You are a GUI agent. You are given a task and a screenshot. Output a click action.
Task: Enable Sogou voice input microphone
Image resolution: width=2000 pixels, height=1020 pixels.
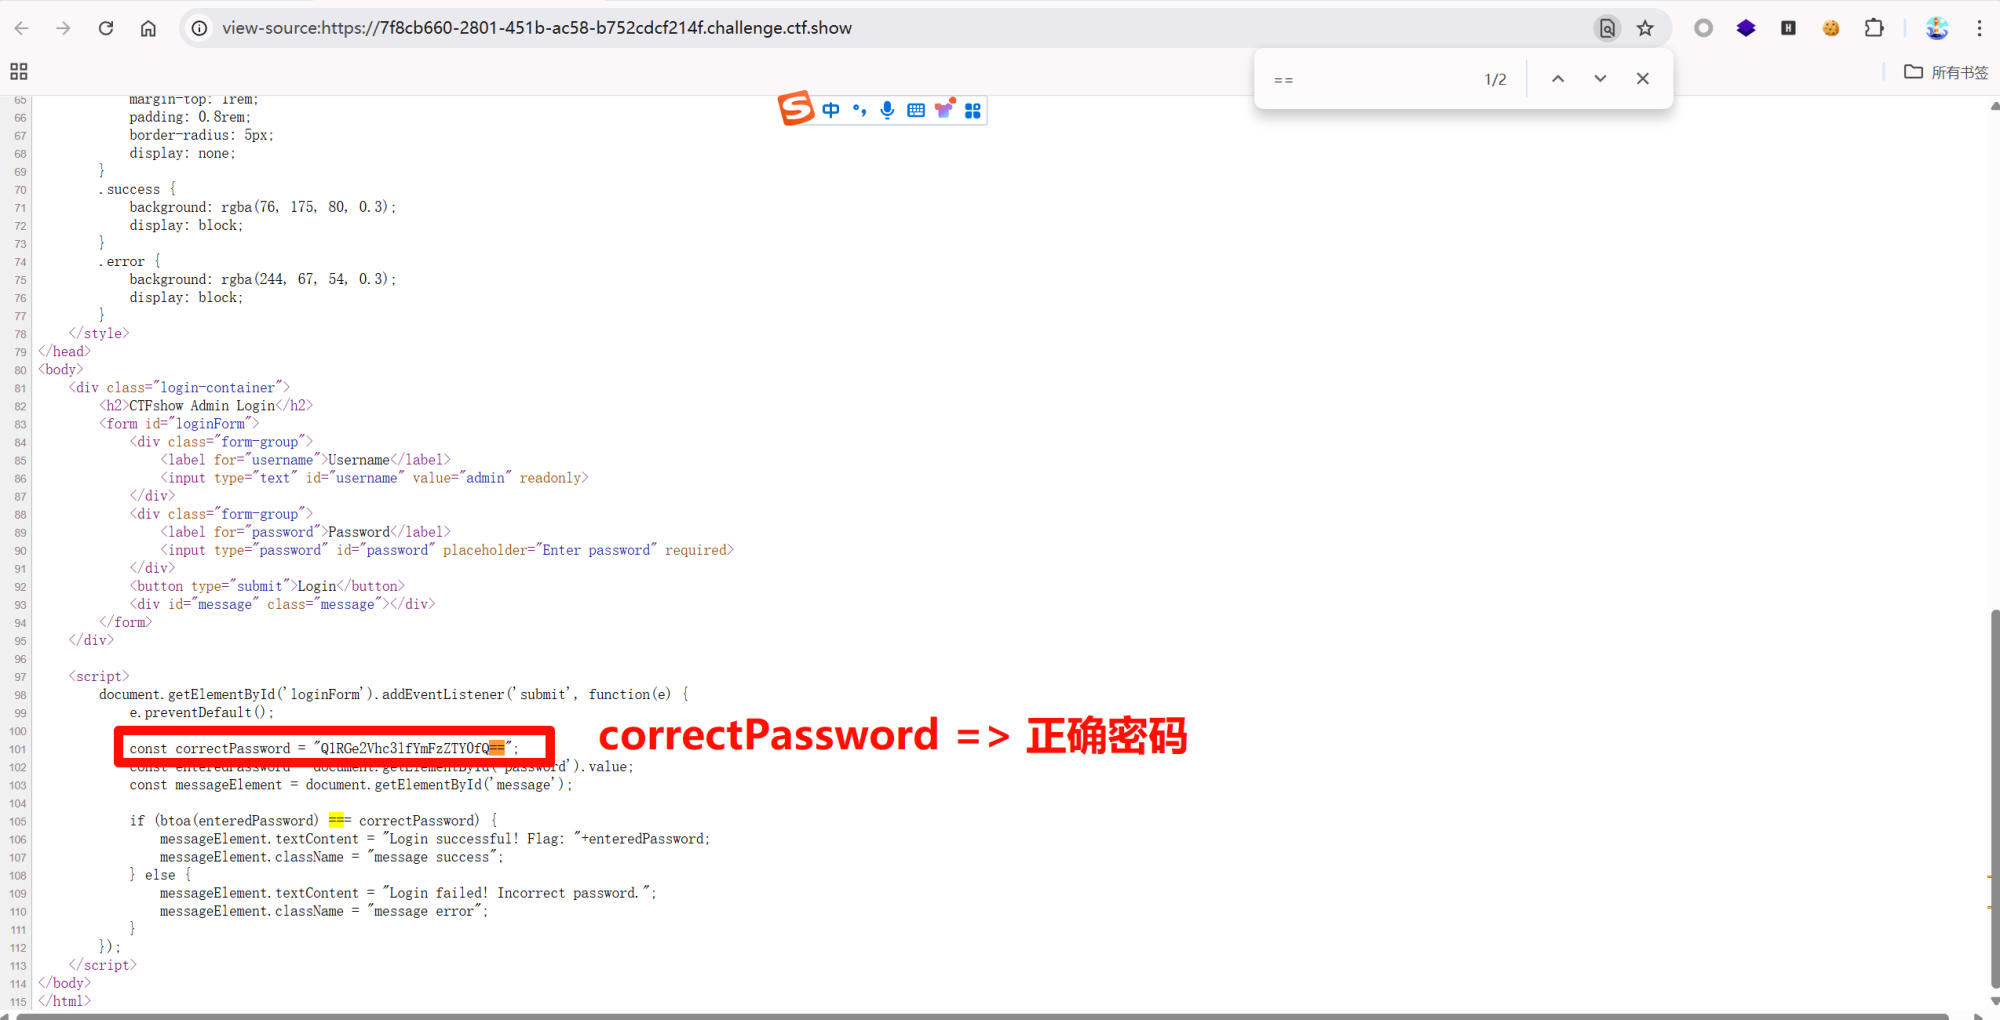(887, 110)
